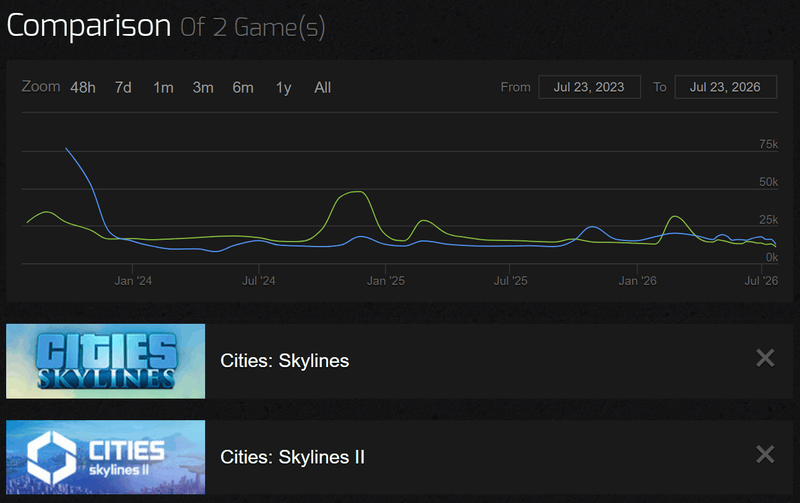Click the 50k y-axis label
The width and height of the screenshot is (800, 503).
click(768, 182)
